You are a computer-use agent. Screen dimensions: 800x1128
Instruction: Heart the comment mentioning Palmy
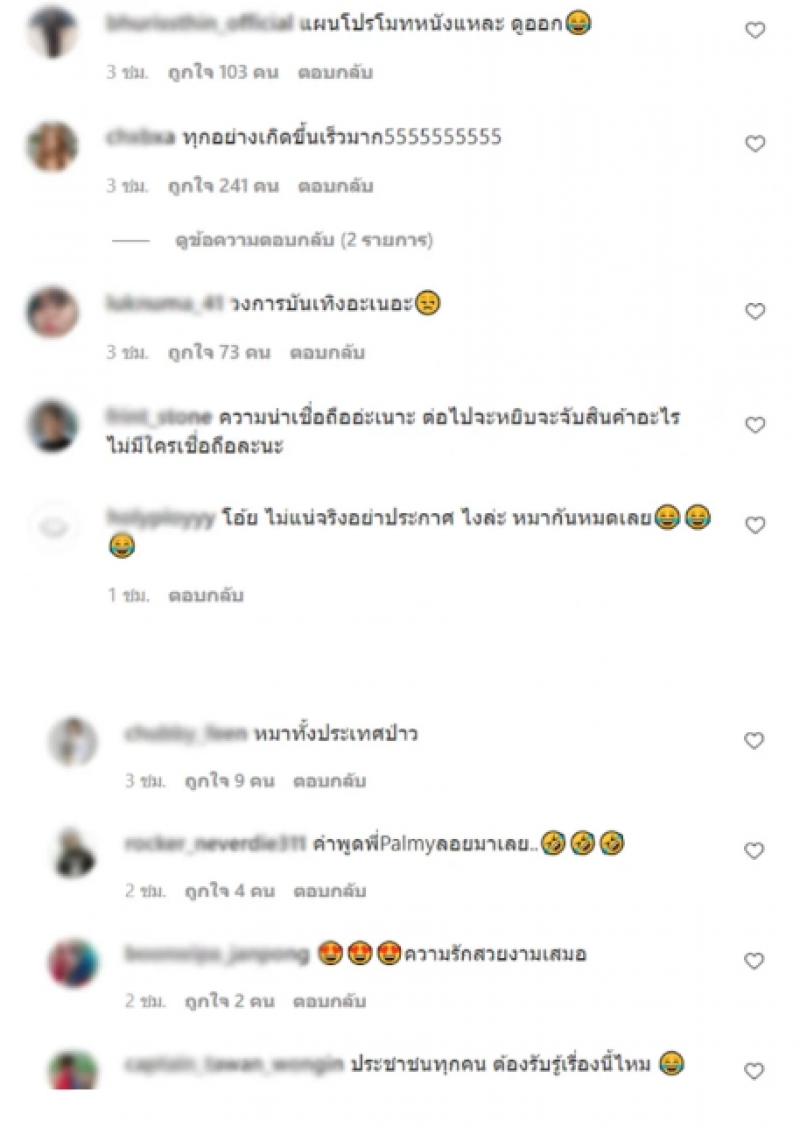[x=754, y=851]
